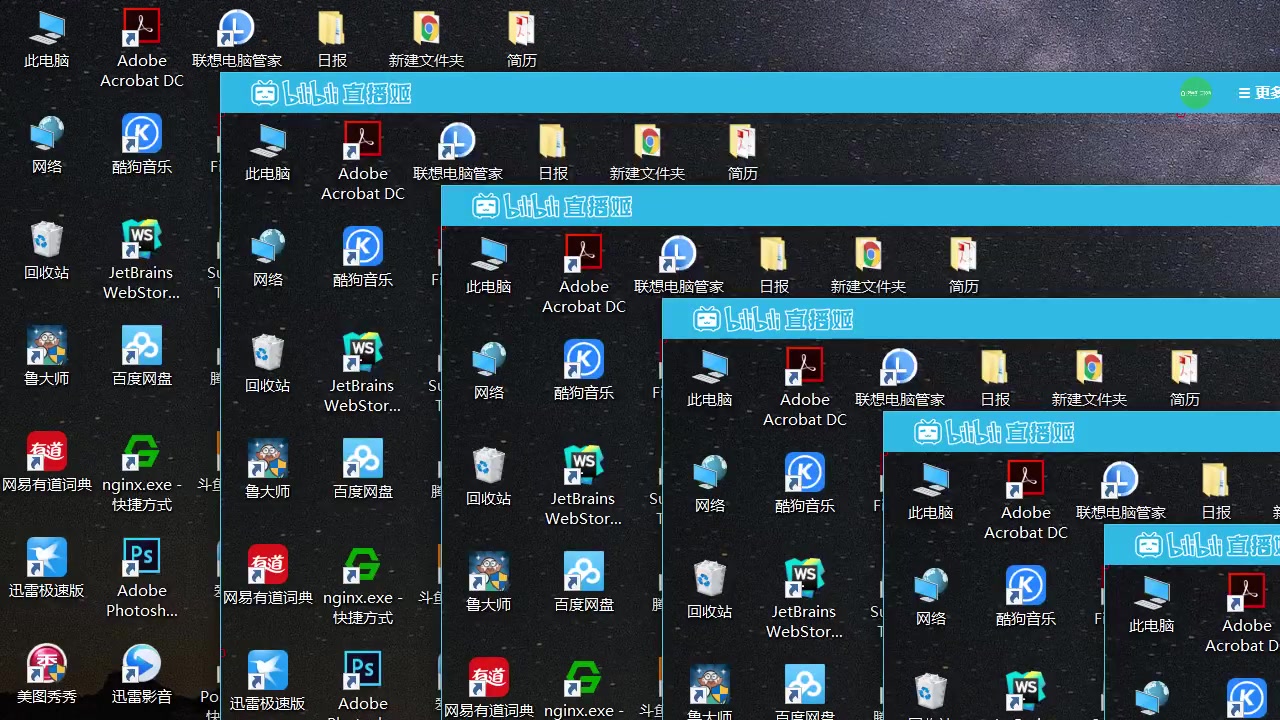Select 此电脑 inside the innermost, smallest stream frame
Image resolution: width=1280 pixels, height=720 pixels.
pos(1152,605)
